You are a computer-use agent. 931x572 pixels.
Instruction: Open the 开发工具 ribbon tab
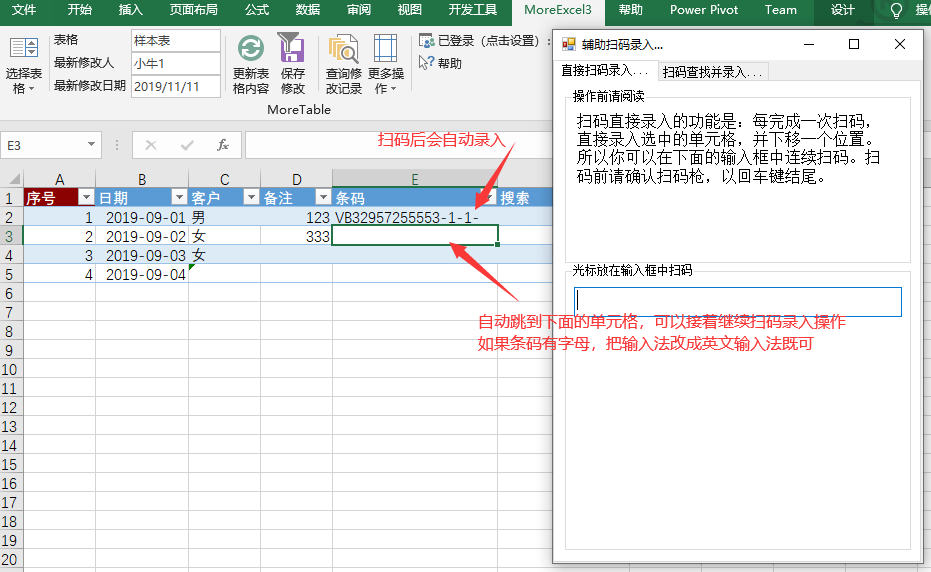click(472, 10)
